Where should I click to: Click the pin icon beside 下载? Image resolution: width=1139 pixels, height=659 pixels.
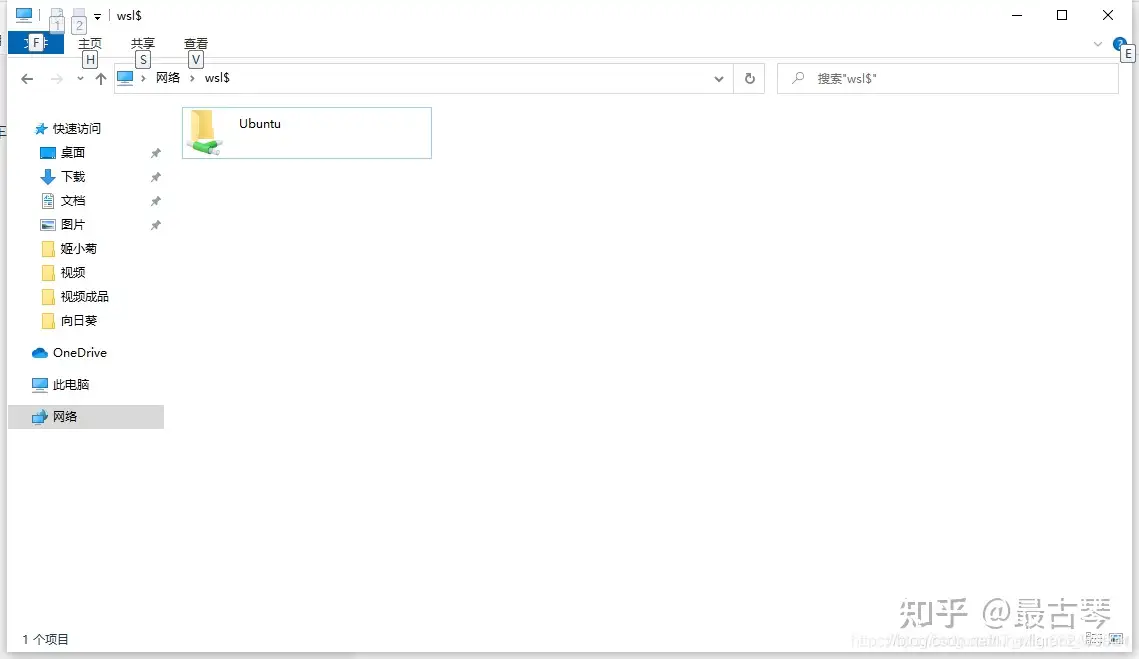155,177
